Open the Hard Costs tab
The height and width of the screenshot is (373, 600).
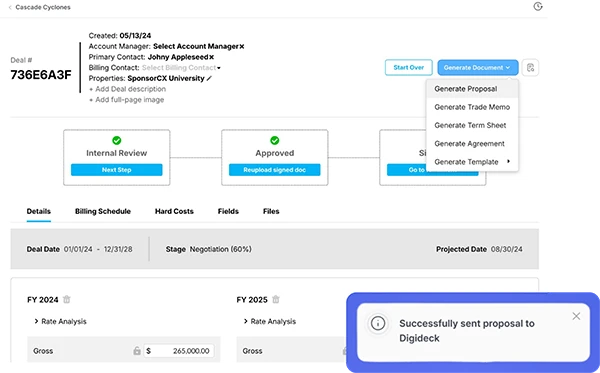point(174,211)
